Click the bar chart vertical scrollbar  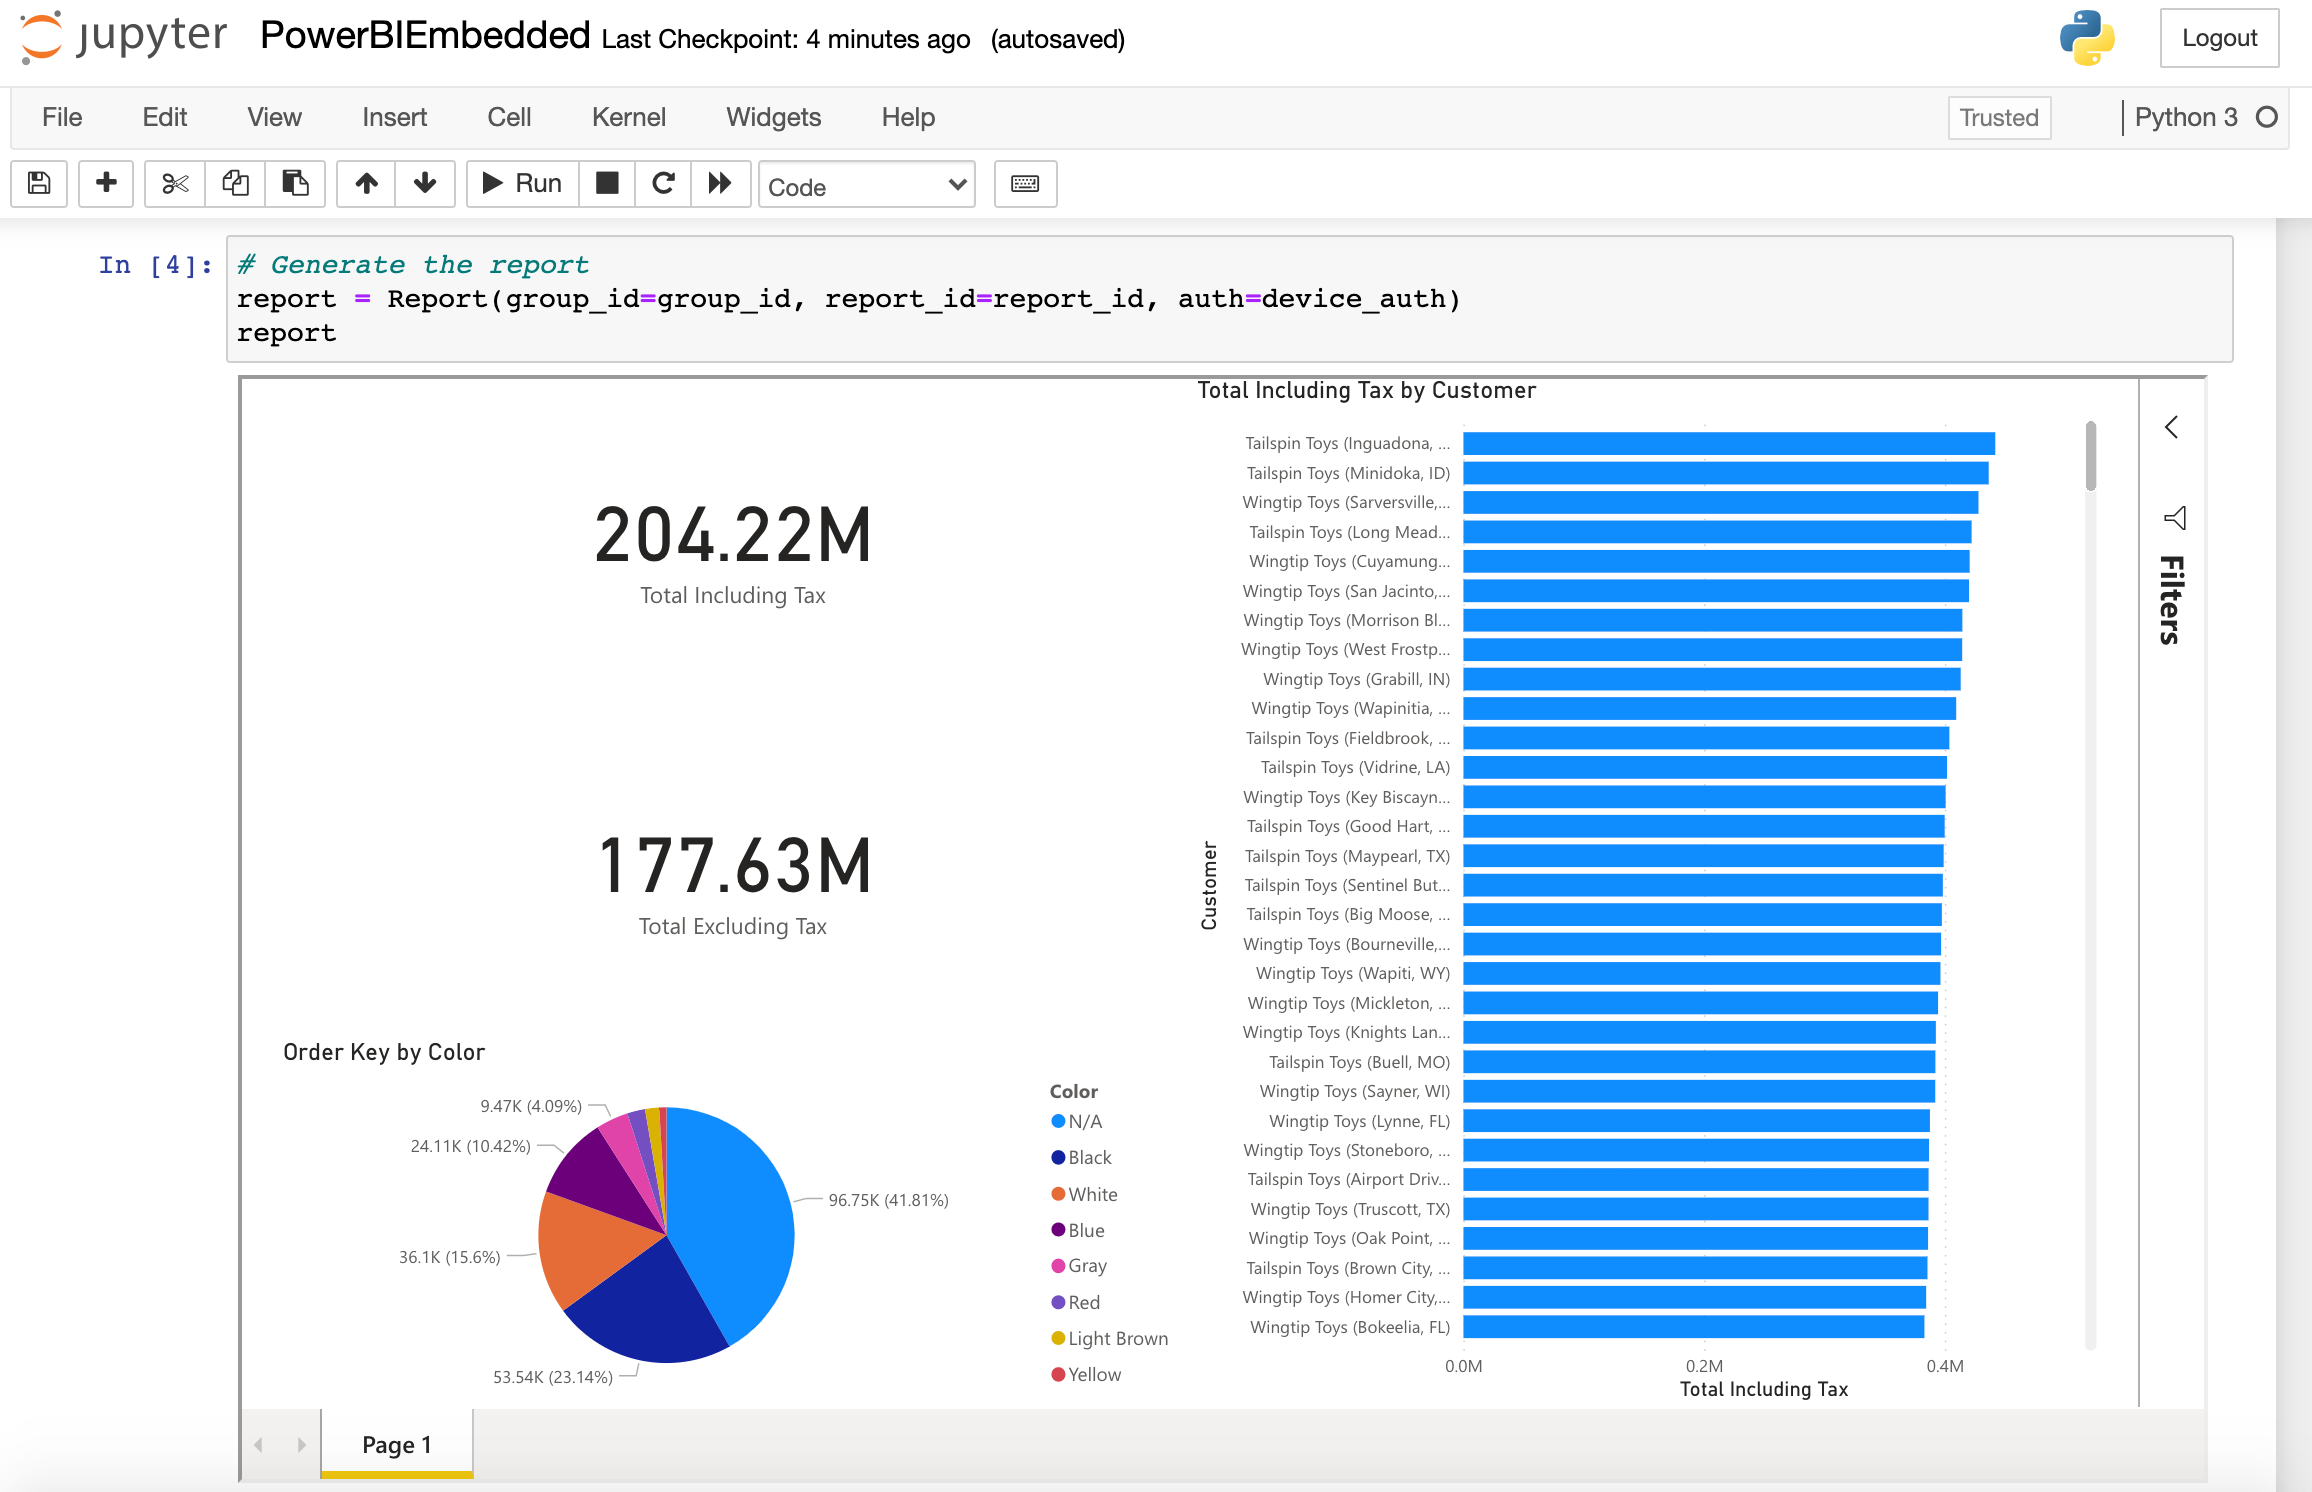click(2090, 457)
